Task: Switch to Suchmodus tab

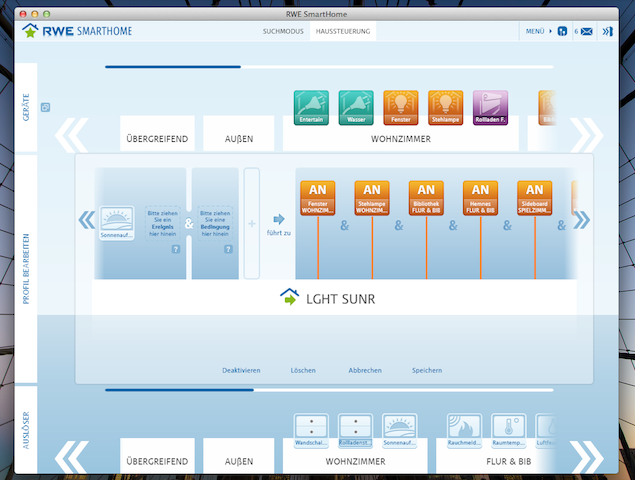Action: pos(283,31)
